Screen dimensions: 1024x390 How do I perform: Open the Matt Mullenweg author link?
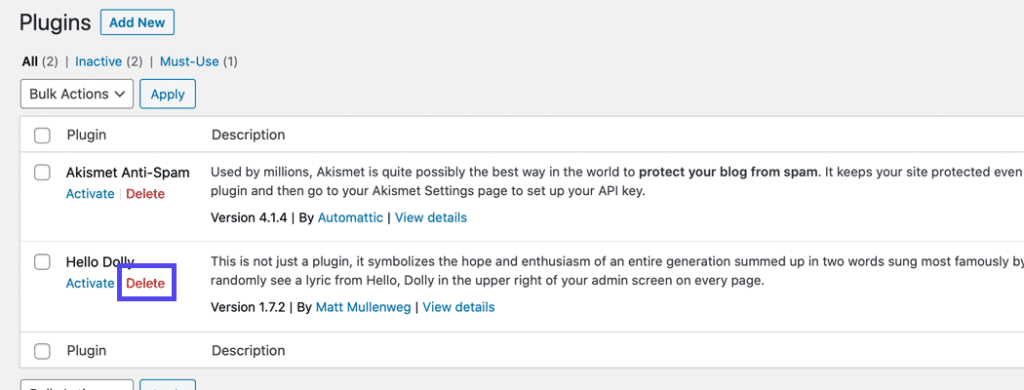click(363, 307)
